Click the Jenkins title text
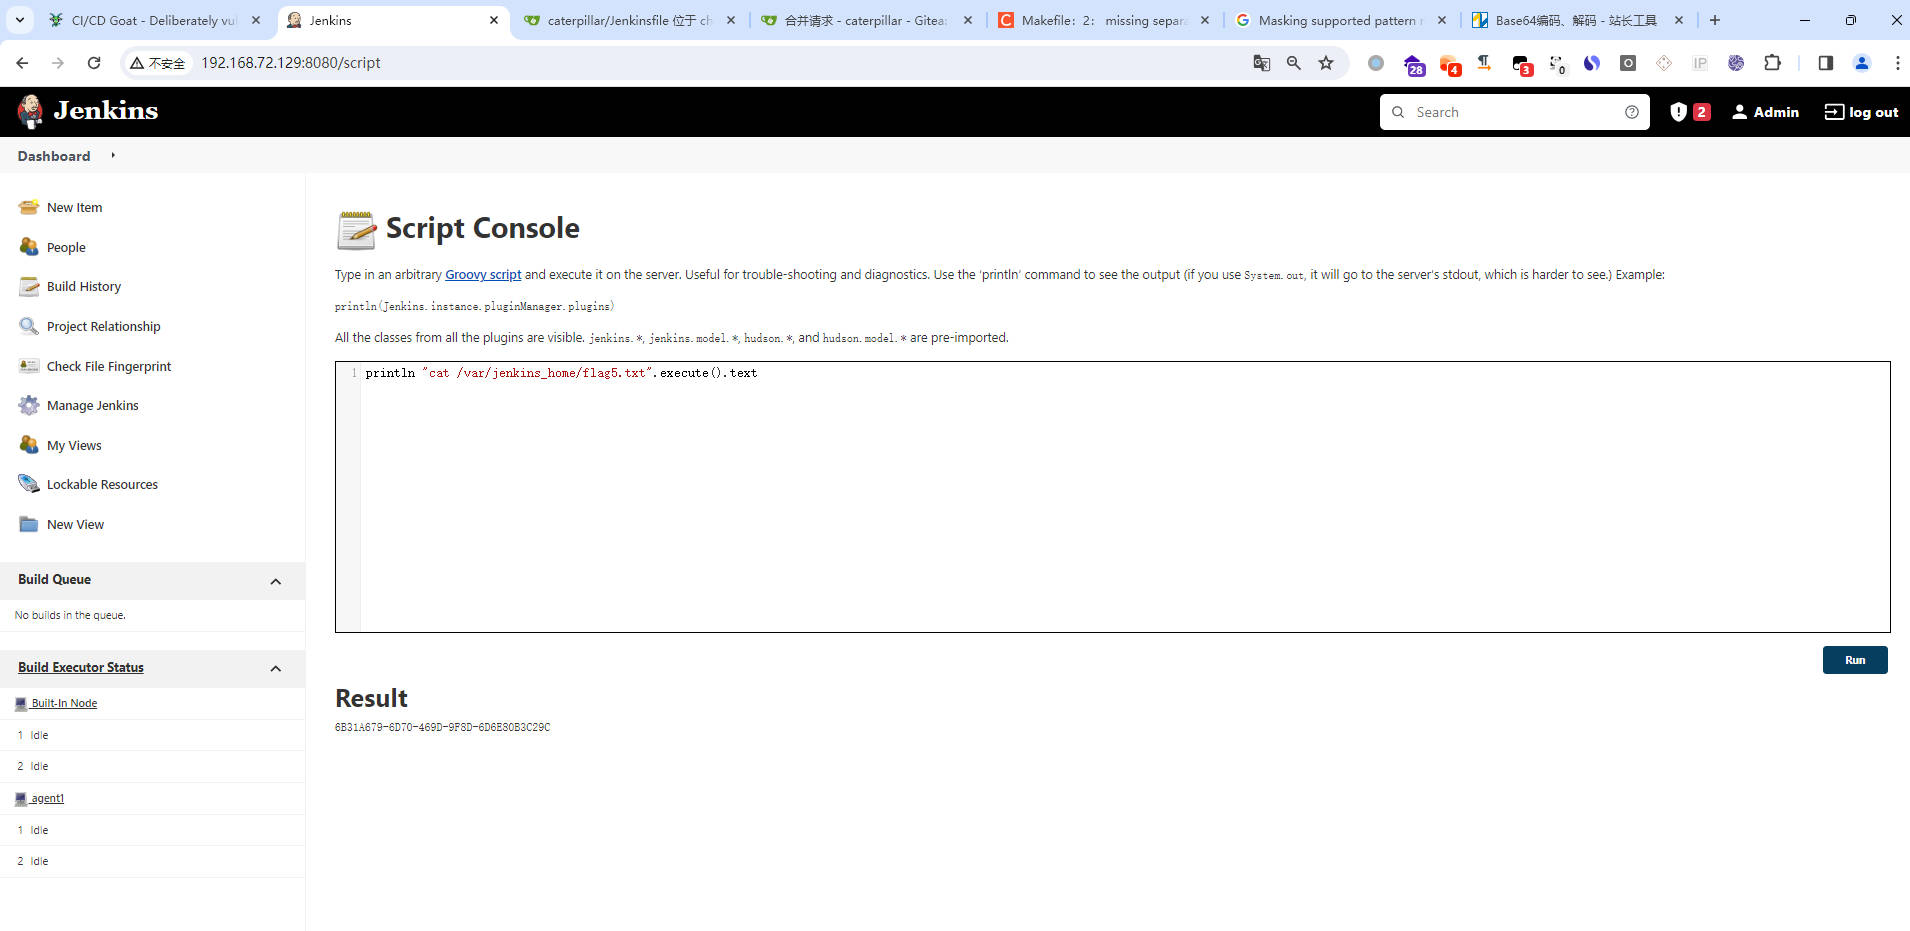This screenshot has width=1910, height=931. coord(106,111)
